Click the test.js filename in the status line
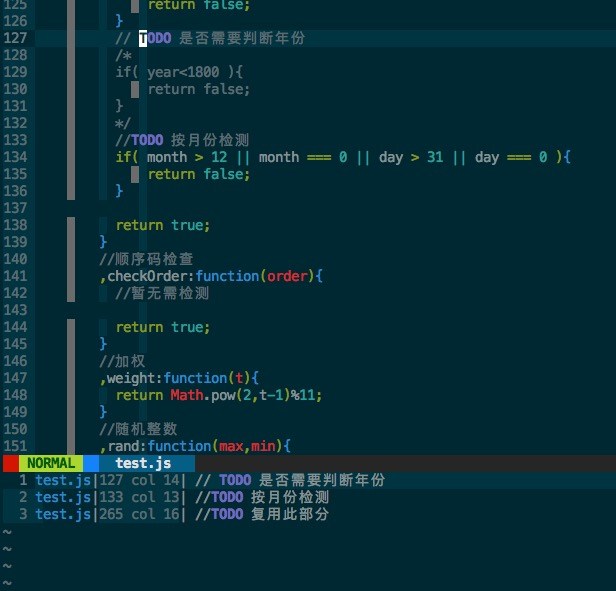This screenshot has height=591, width=616. [143, 463]
